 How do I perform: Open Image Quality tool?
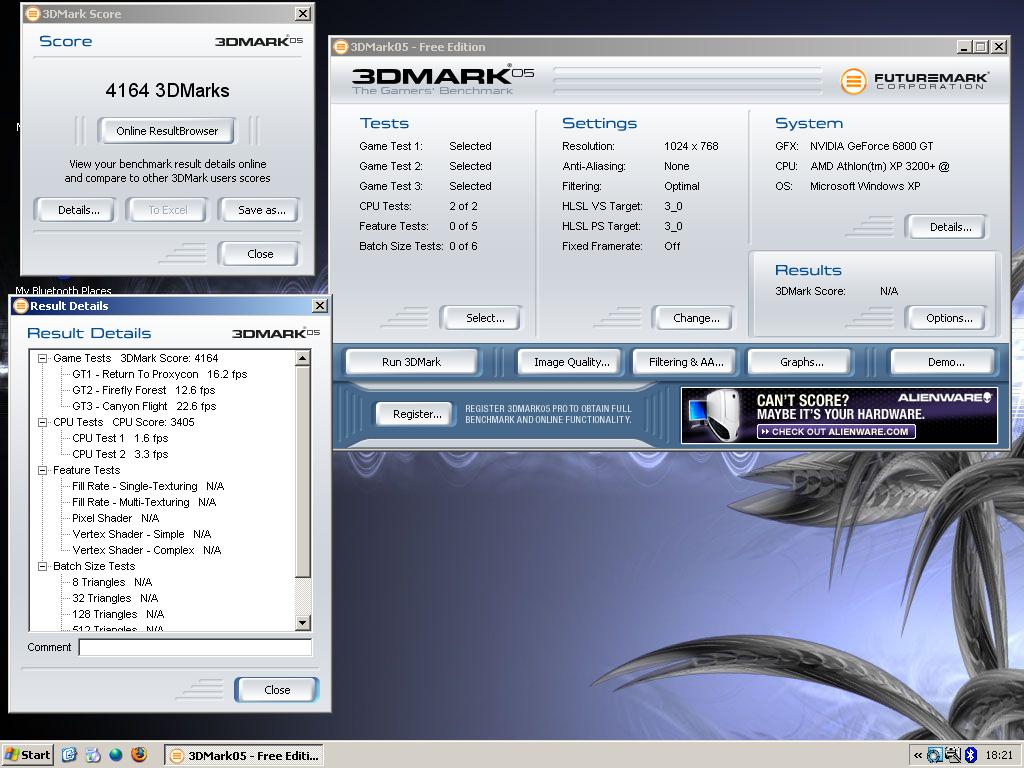(571, 362)
